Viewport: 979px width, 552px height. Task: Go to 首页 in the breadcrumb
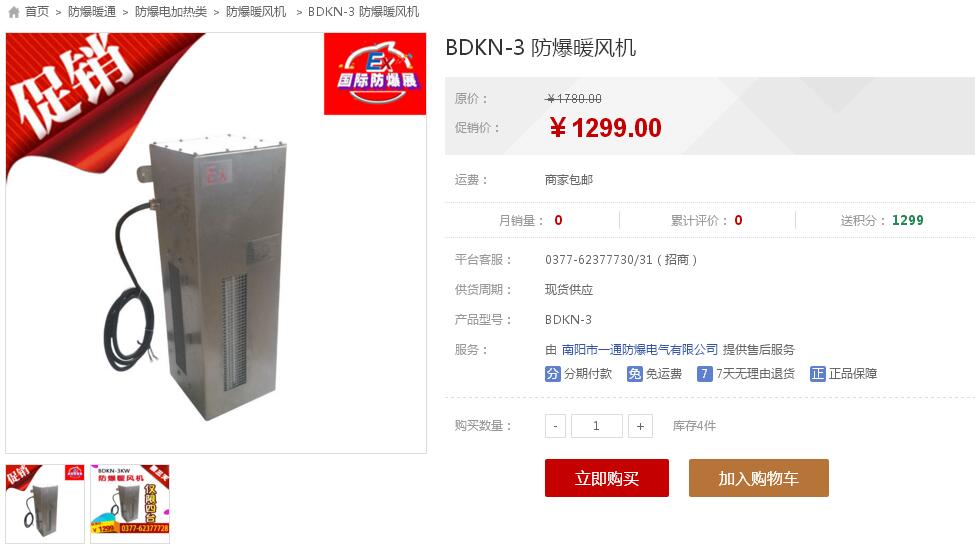click(36, 12)
